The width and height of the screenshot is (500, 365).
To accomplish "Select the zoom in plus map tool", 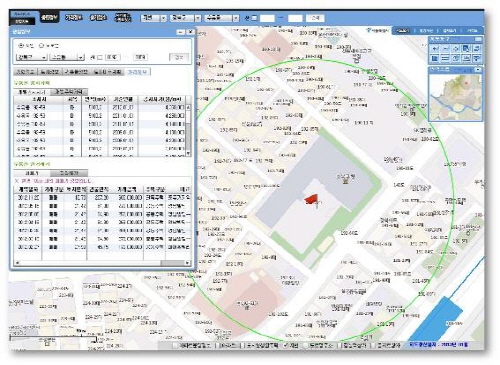I will (434, 49).
